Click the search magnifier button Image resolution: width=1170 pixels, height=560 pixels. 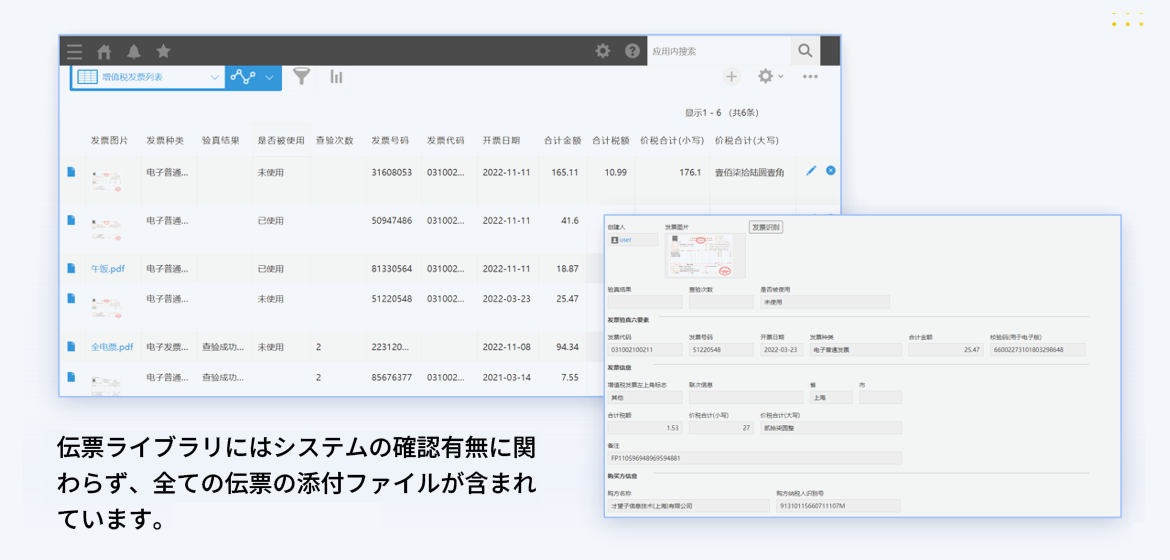(x=805, y=51)
